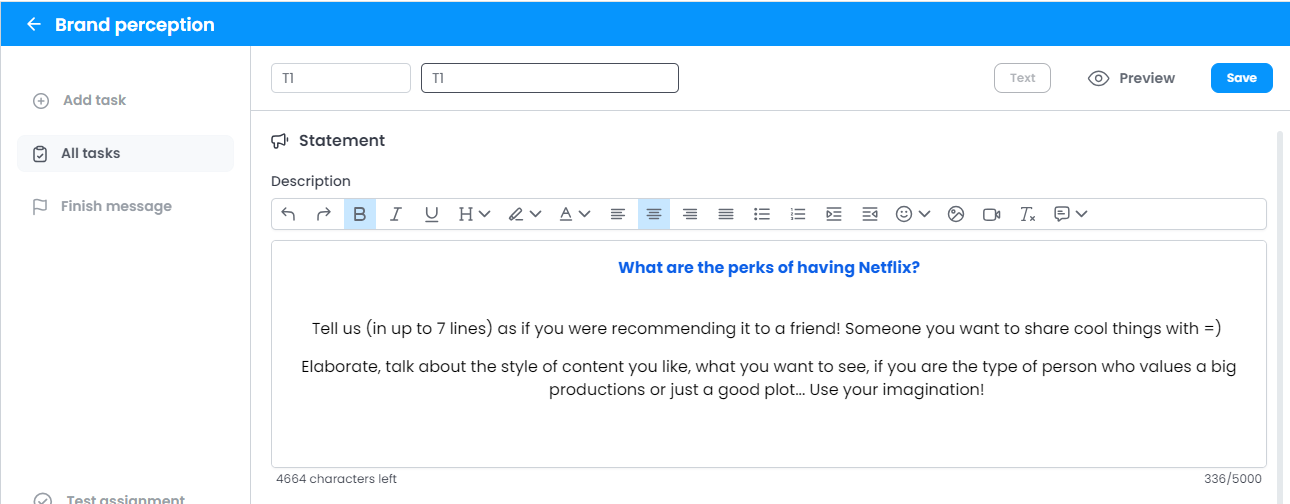Click the Add task label
The height and width of the screenshot is (504, 1290).
95,100
